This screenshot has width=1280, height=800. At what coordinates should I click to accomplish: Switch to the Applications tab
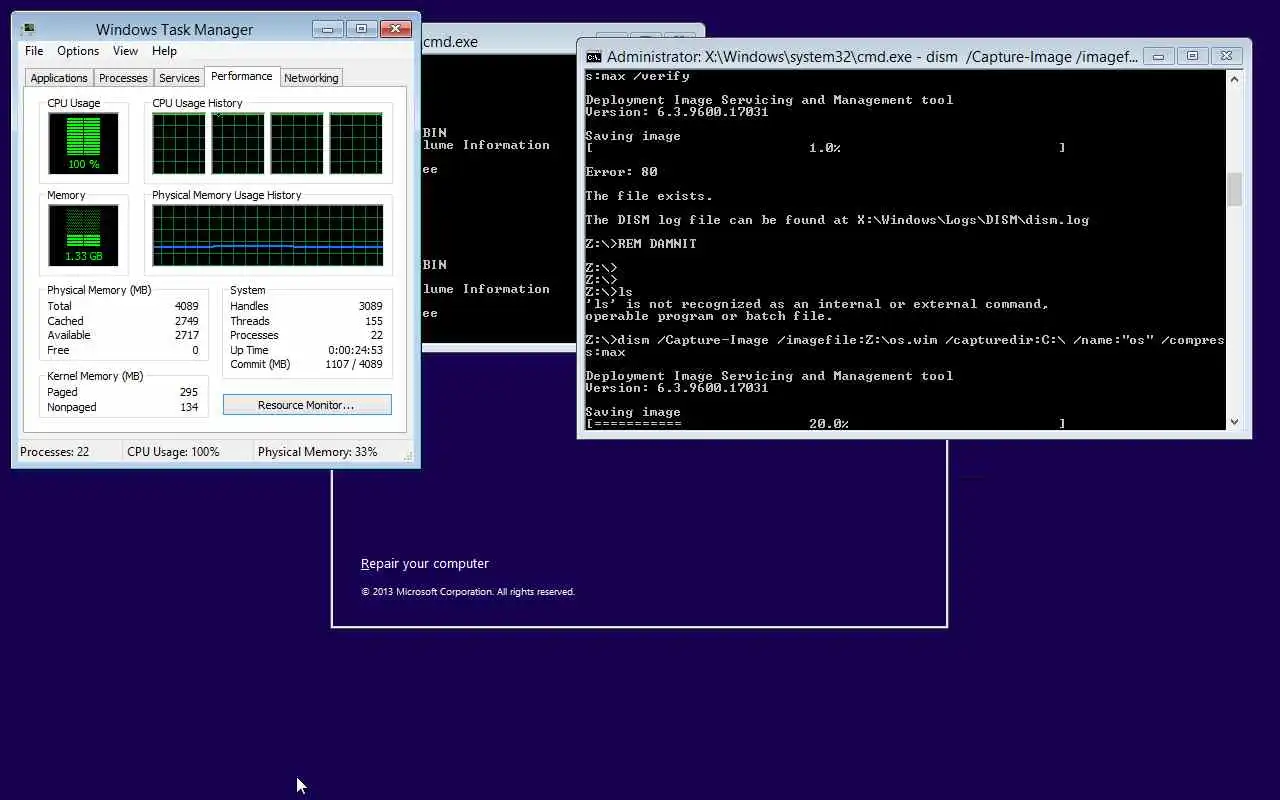coord(59,78)
